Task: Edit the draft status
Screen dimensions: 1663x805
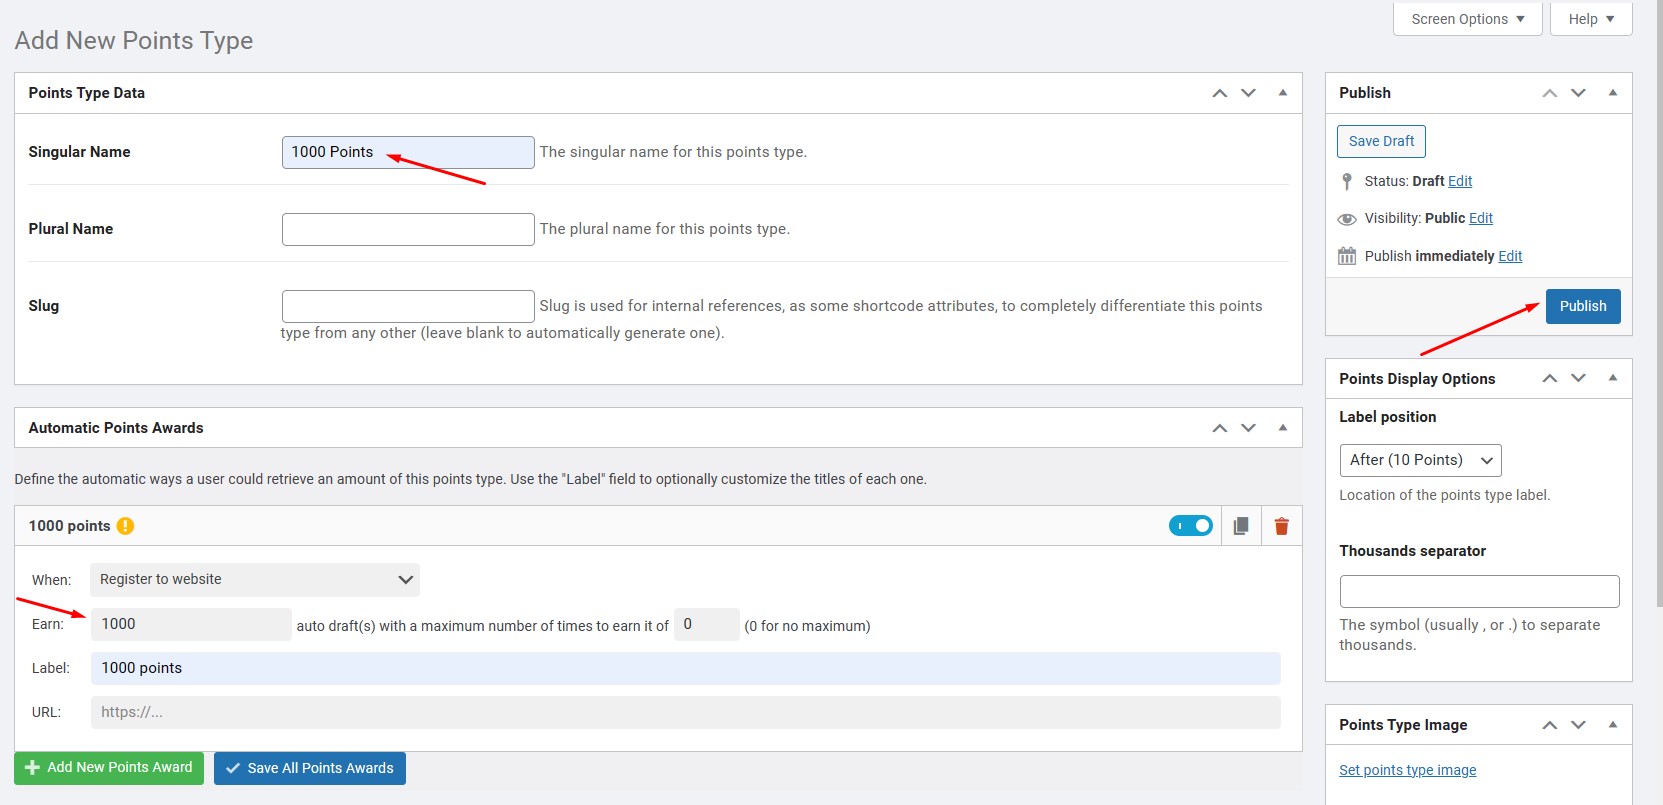Action: pyautogui.click(x=1460, y=181)
